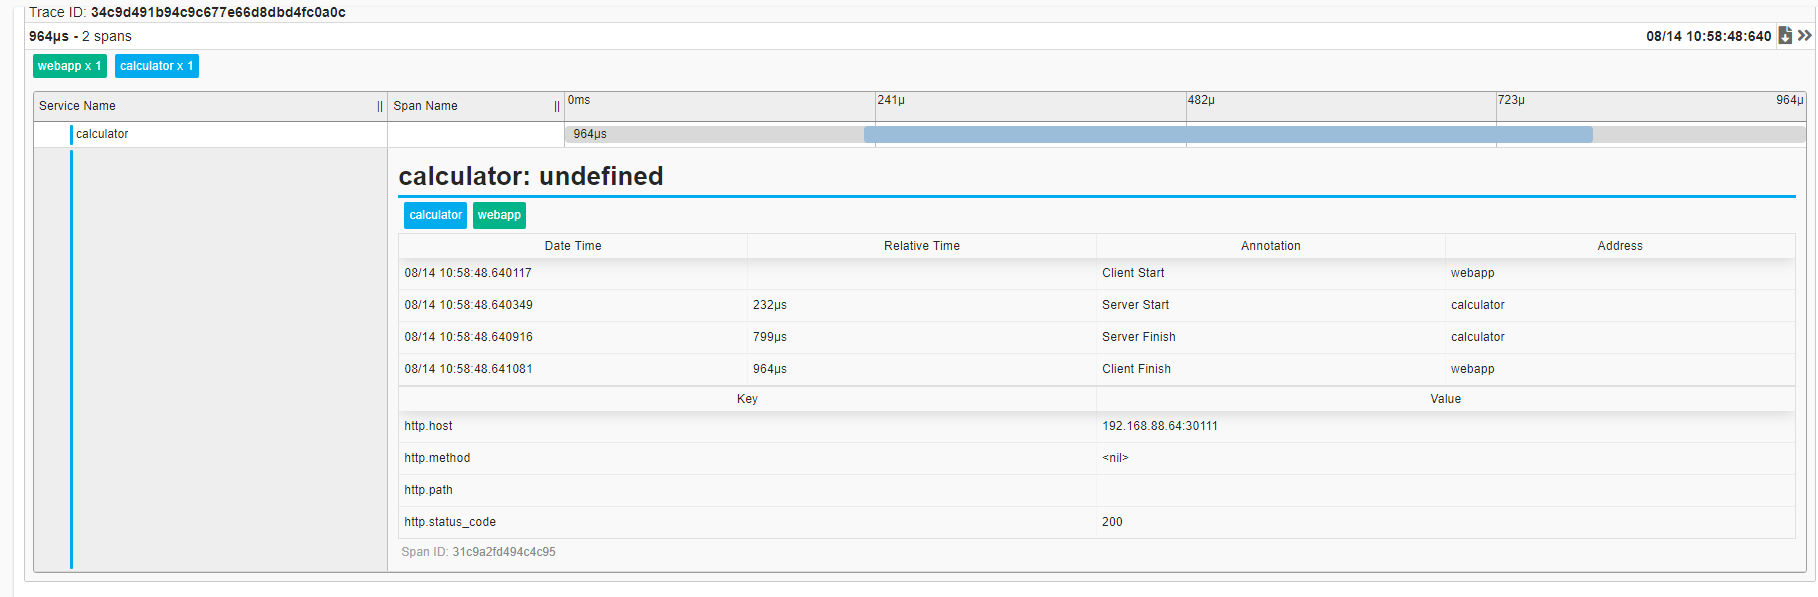This screenshot has width=1818, height=597.
Task: Collapse the calculator span row
Action: click(x=102, y=134)
